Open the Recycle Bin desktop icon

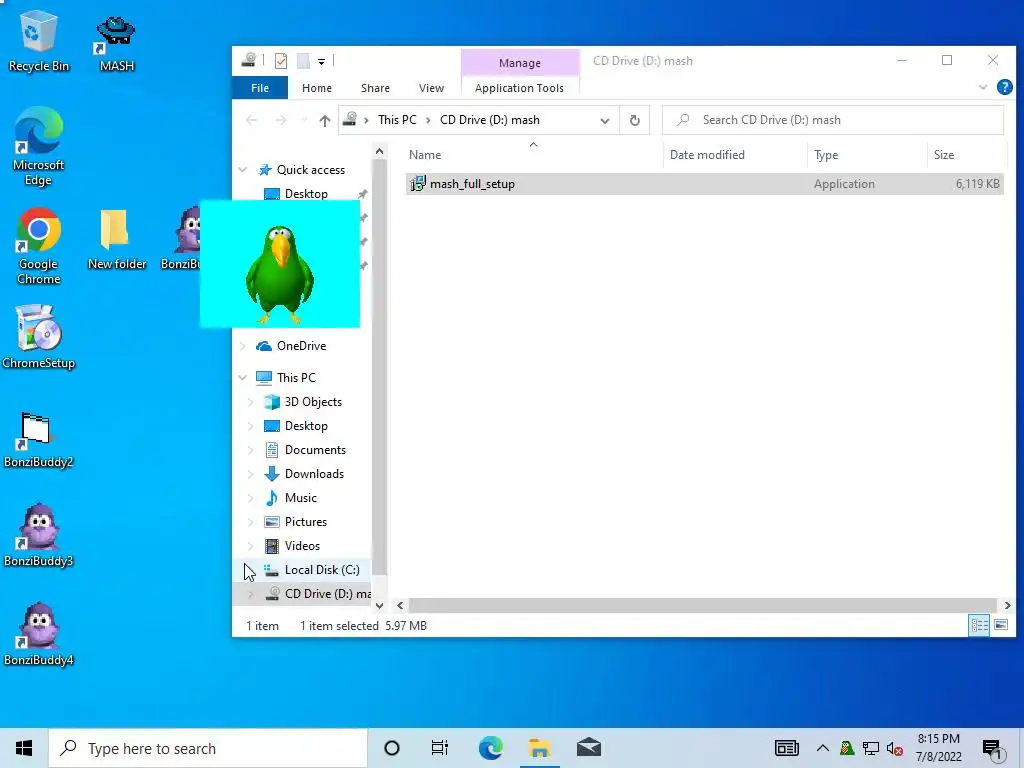[38, 39]
